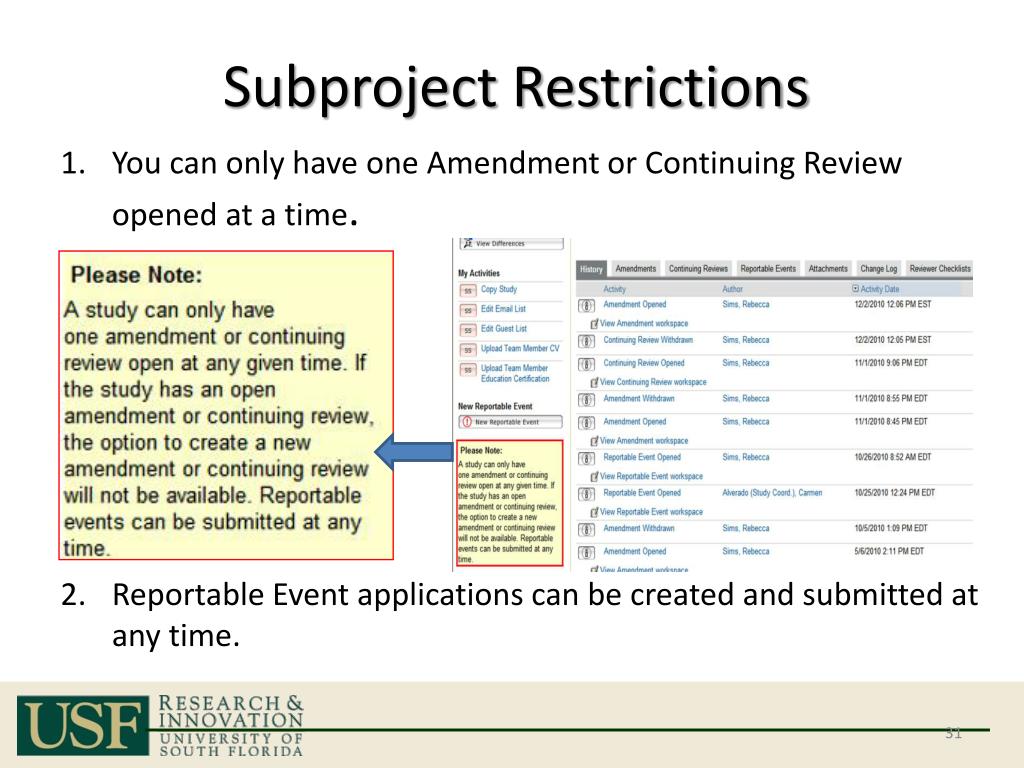Click icon beside 11/1/2010 8:55 Amendment Withdrawn
The height and width of the screenshot is (768, 1024).
click(x=586, y=400)
